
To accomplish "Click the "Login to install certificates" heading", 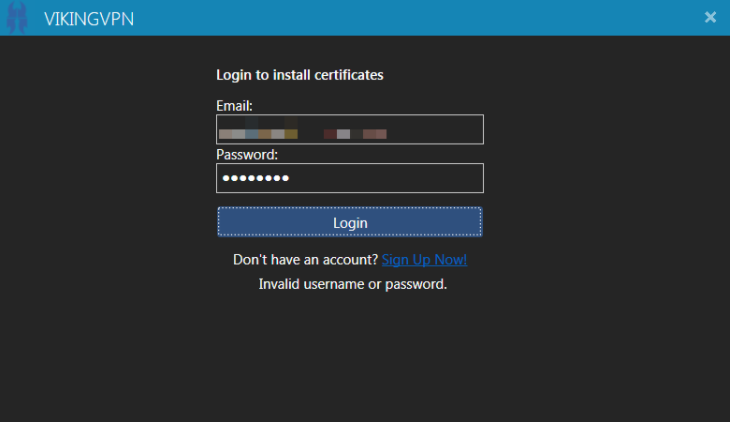I will tap(299, 75).
